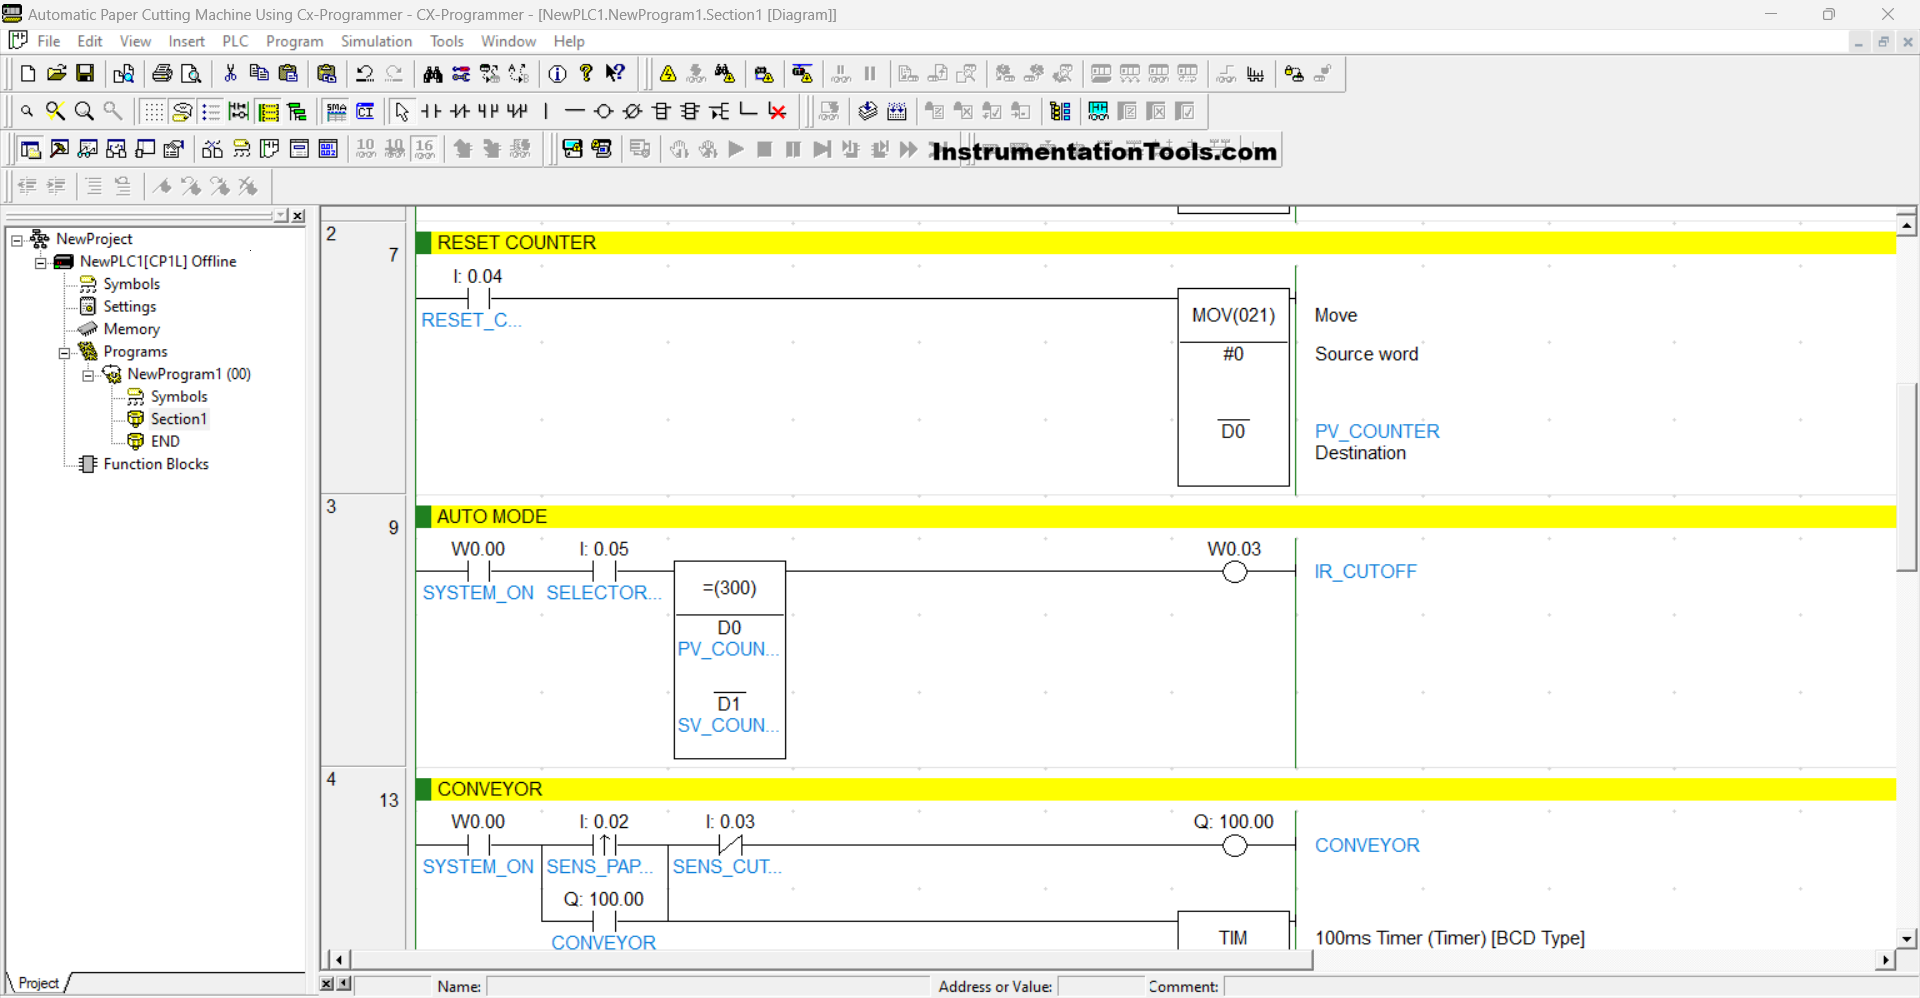The image size is (1920, 998).
Task: Click the Zoom In magnifier icon
Action: [x=85, y=111]
